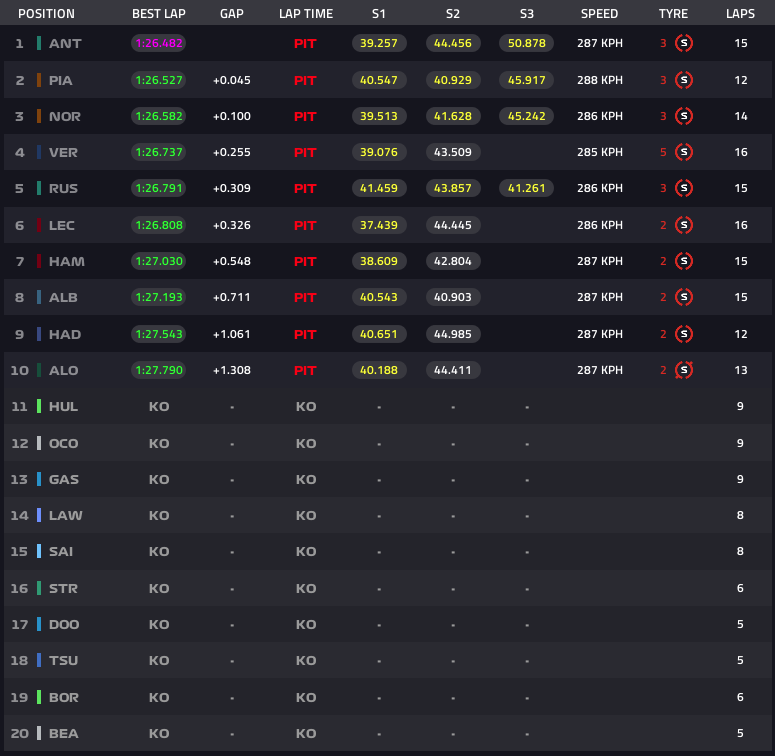The image size is (775, 756).
Task: Select the TYRE column header
Action: click(673, 14)
